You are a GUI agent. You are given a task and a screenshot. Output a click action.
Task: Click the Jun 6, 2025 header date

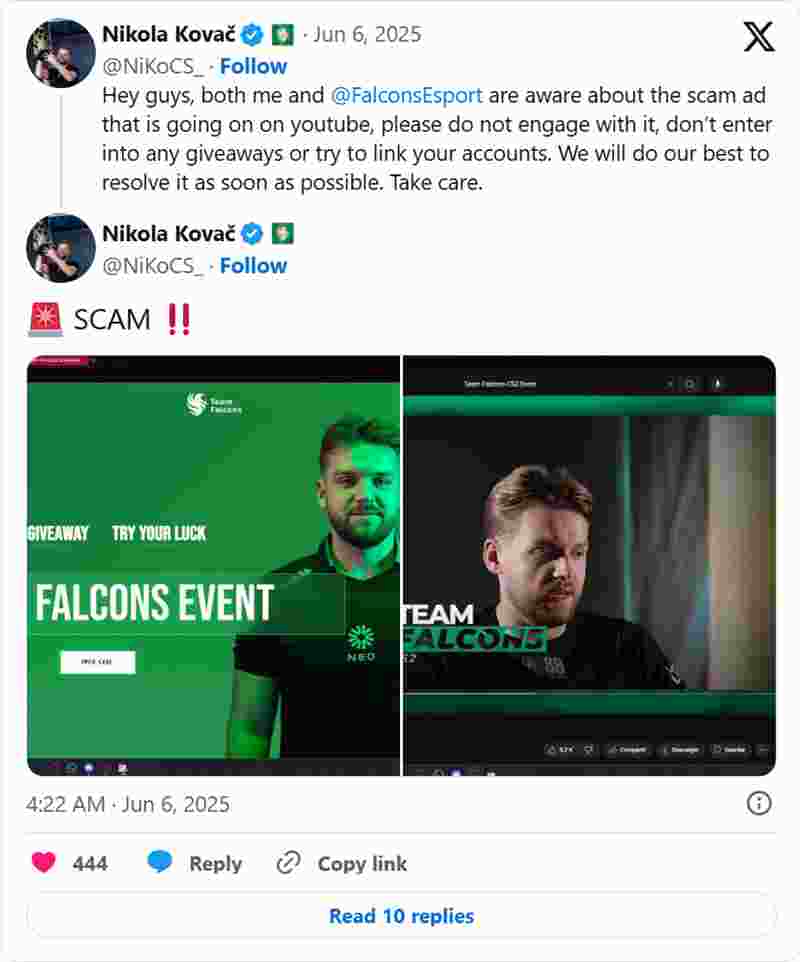click(367, 34)
